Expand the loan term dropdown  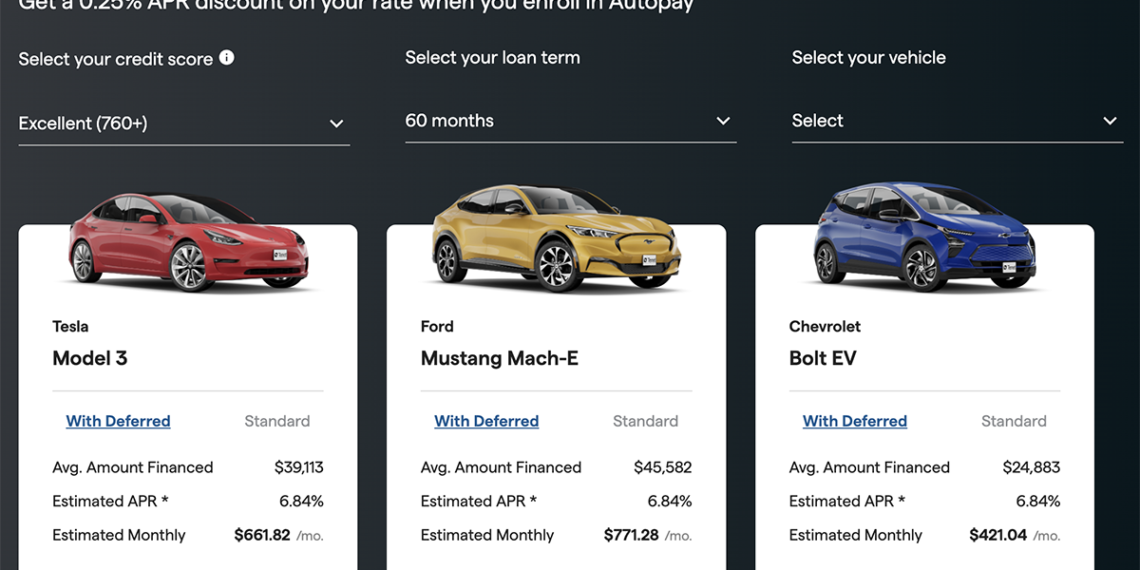click(570, 121)
